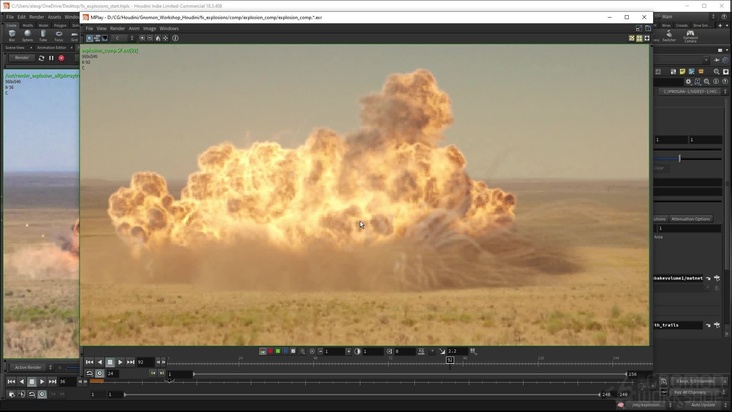The width and height of the screenshot is (732, 412).
Task: Jump to first frame in Houdini main playbar
Action: pyautogui.click(x=11, y=382)
